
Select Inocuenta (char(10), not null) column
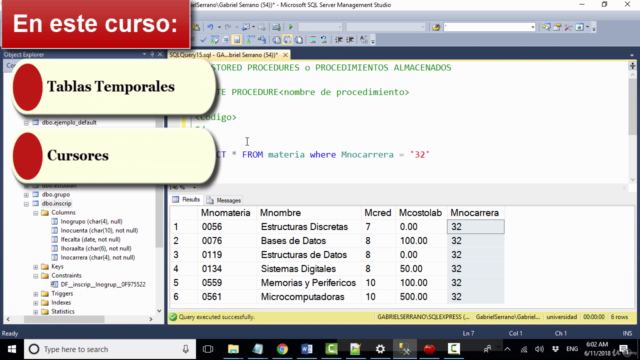(99, 230)
